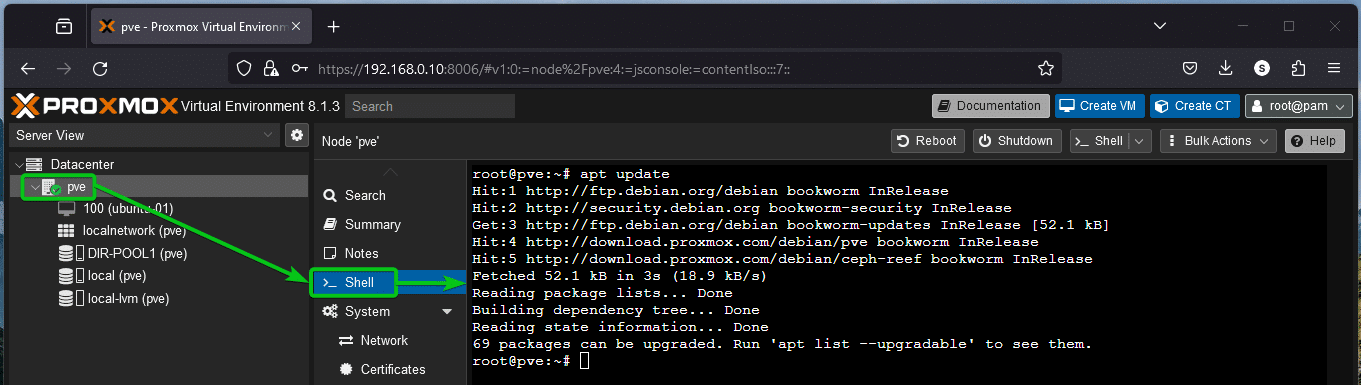Click the Create CT button
The width and height of the screenshot is (1361, 385).
point(1195,106)
